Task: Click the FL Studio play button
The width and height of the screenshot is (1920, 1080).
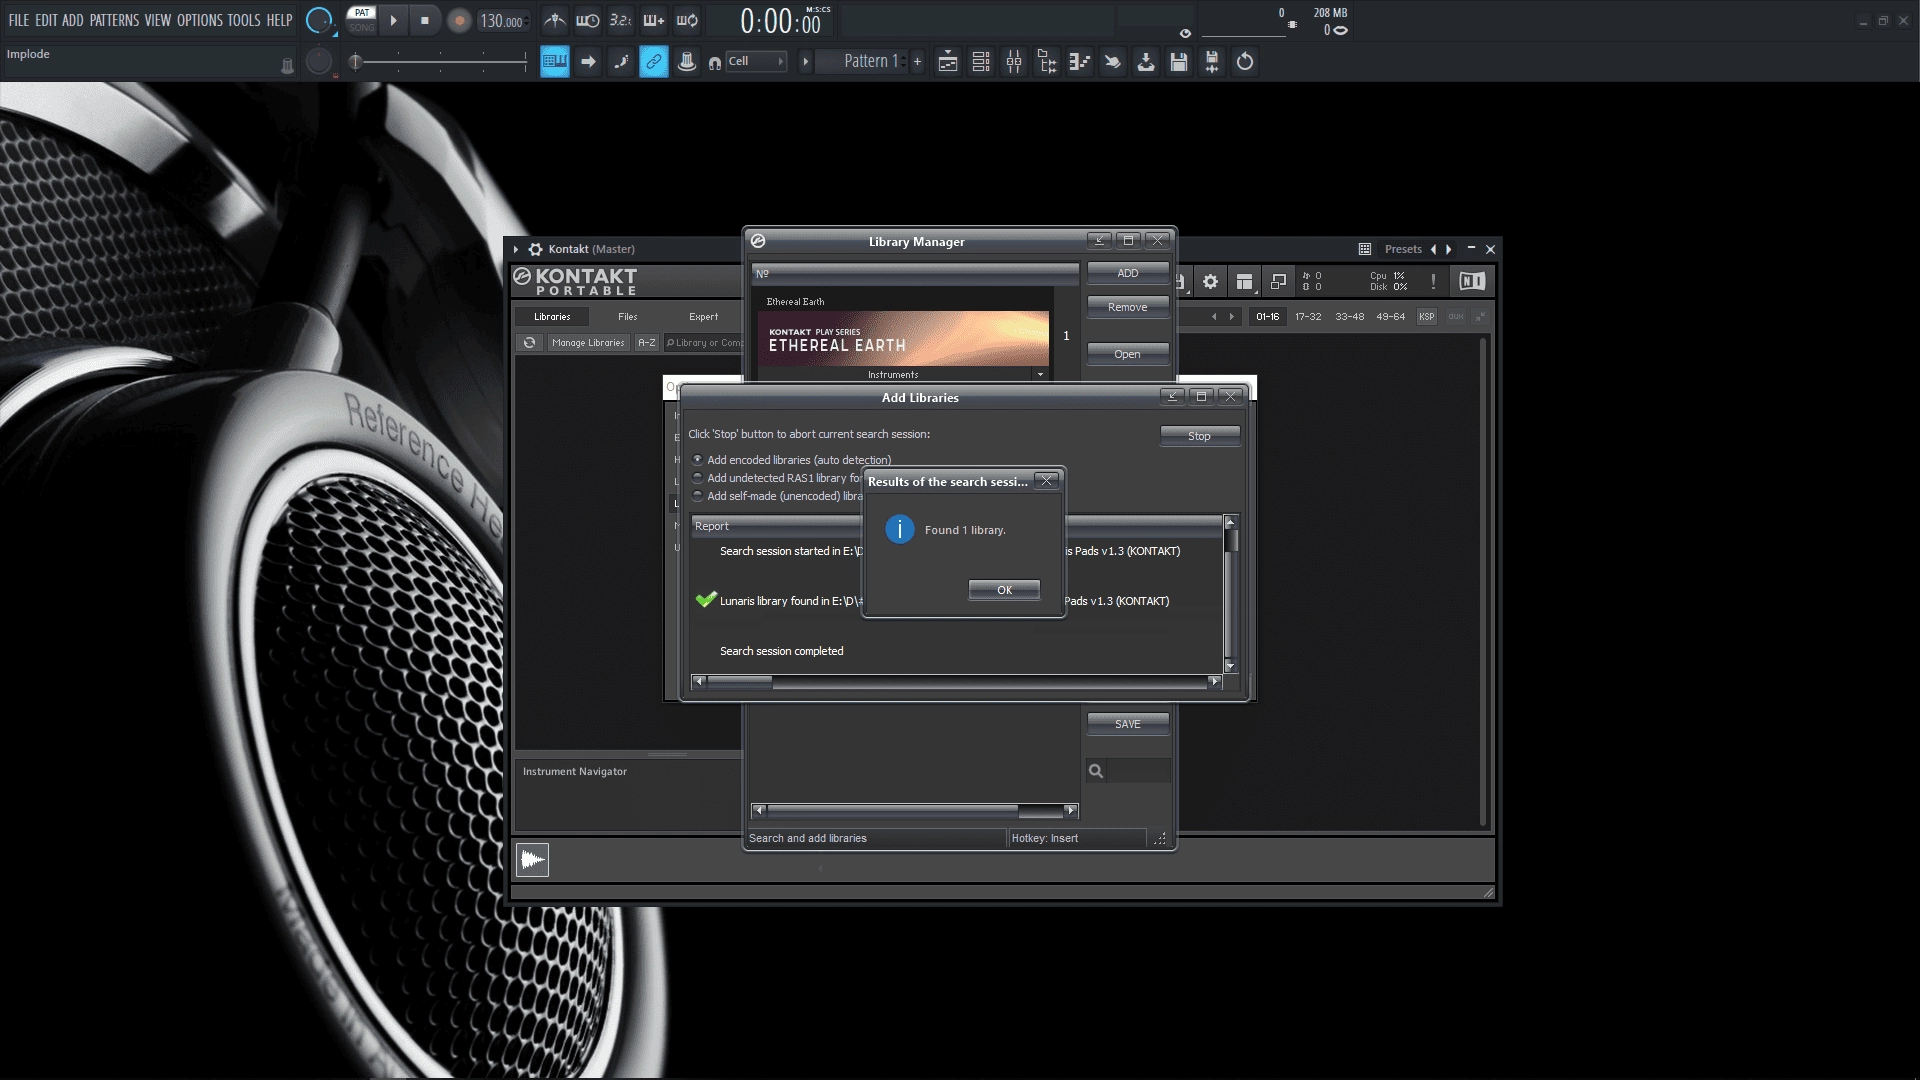Action: click(393, 20)
